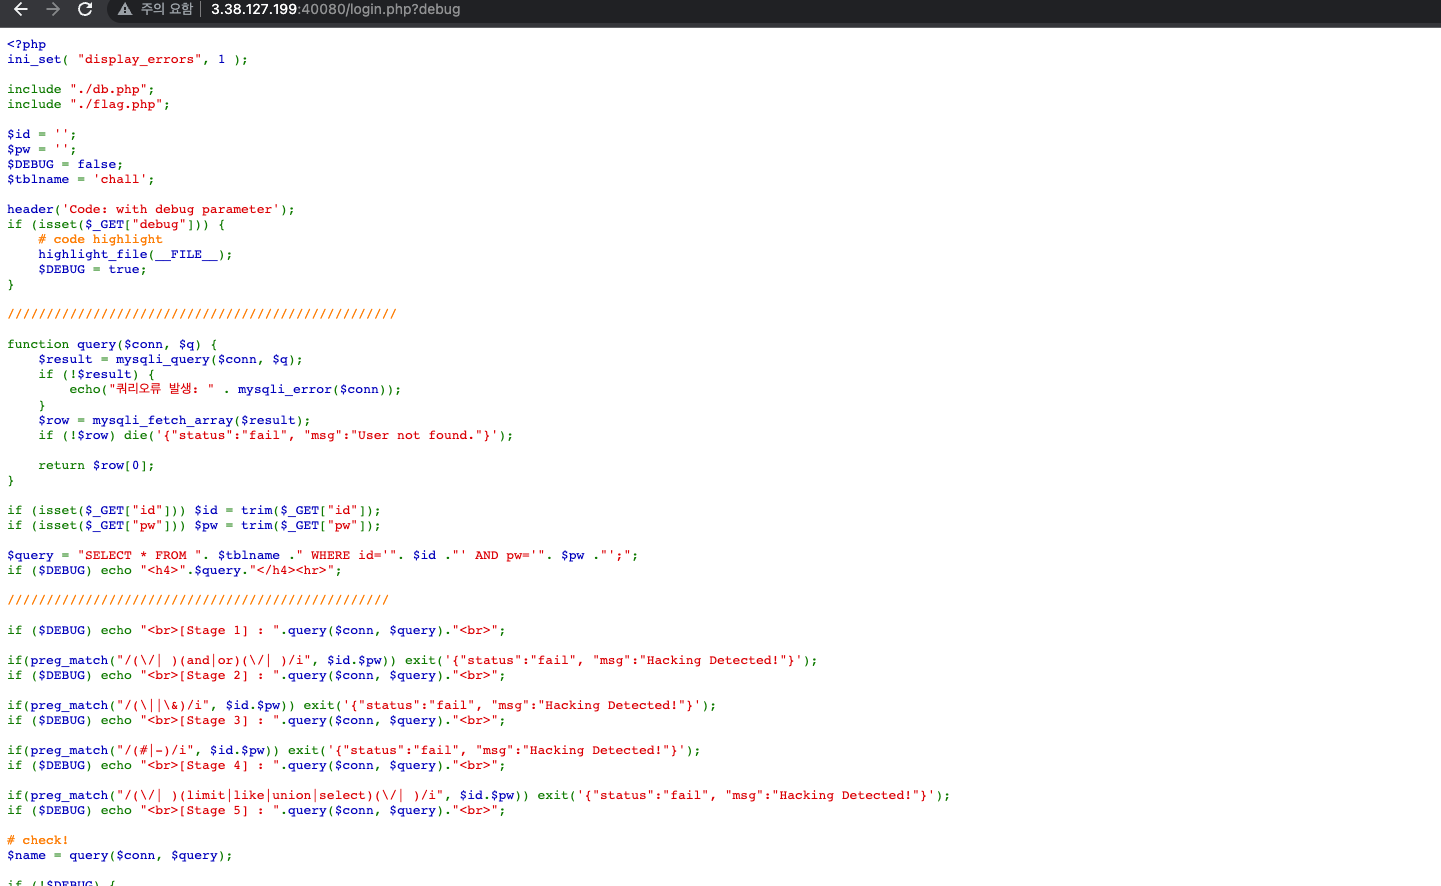Screen dimensions: 1441x886
Task: Click the 'if (!$result) {' line
Action: pos(96,374)
